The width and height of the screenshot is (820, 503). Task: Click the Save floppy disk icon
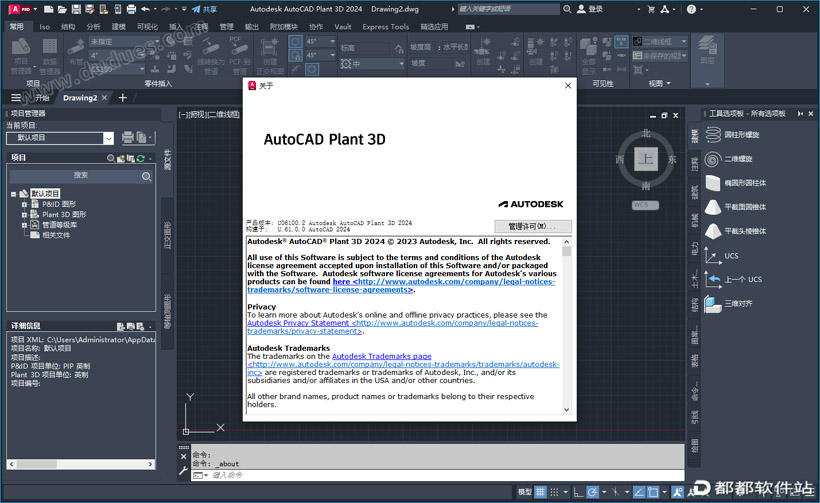tap(76, 9)
